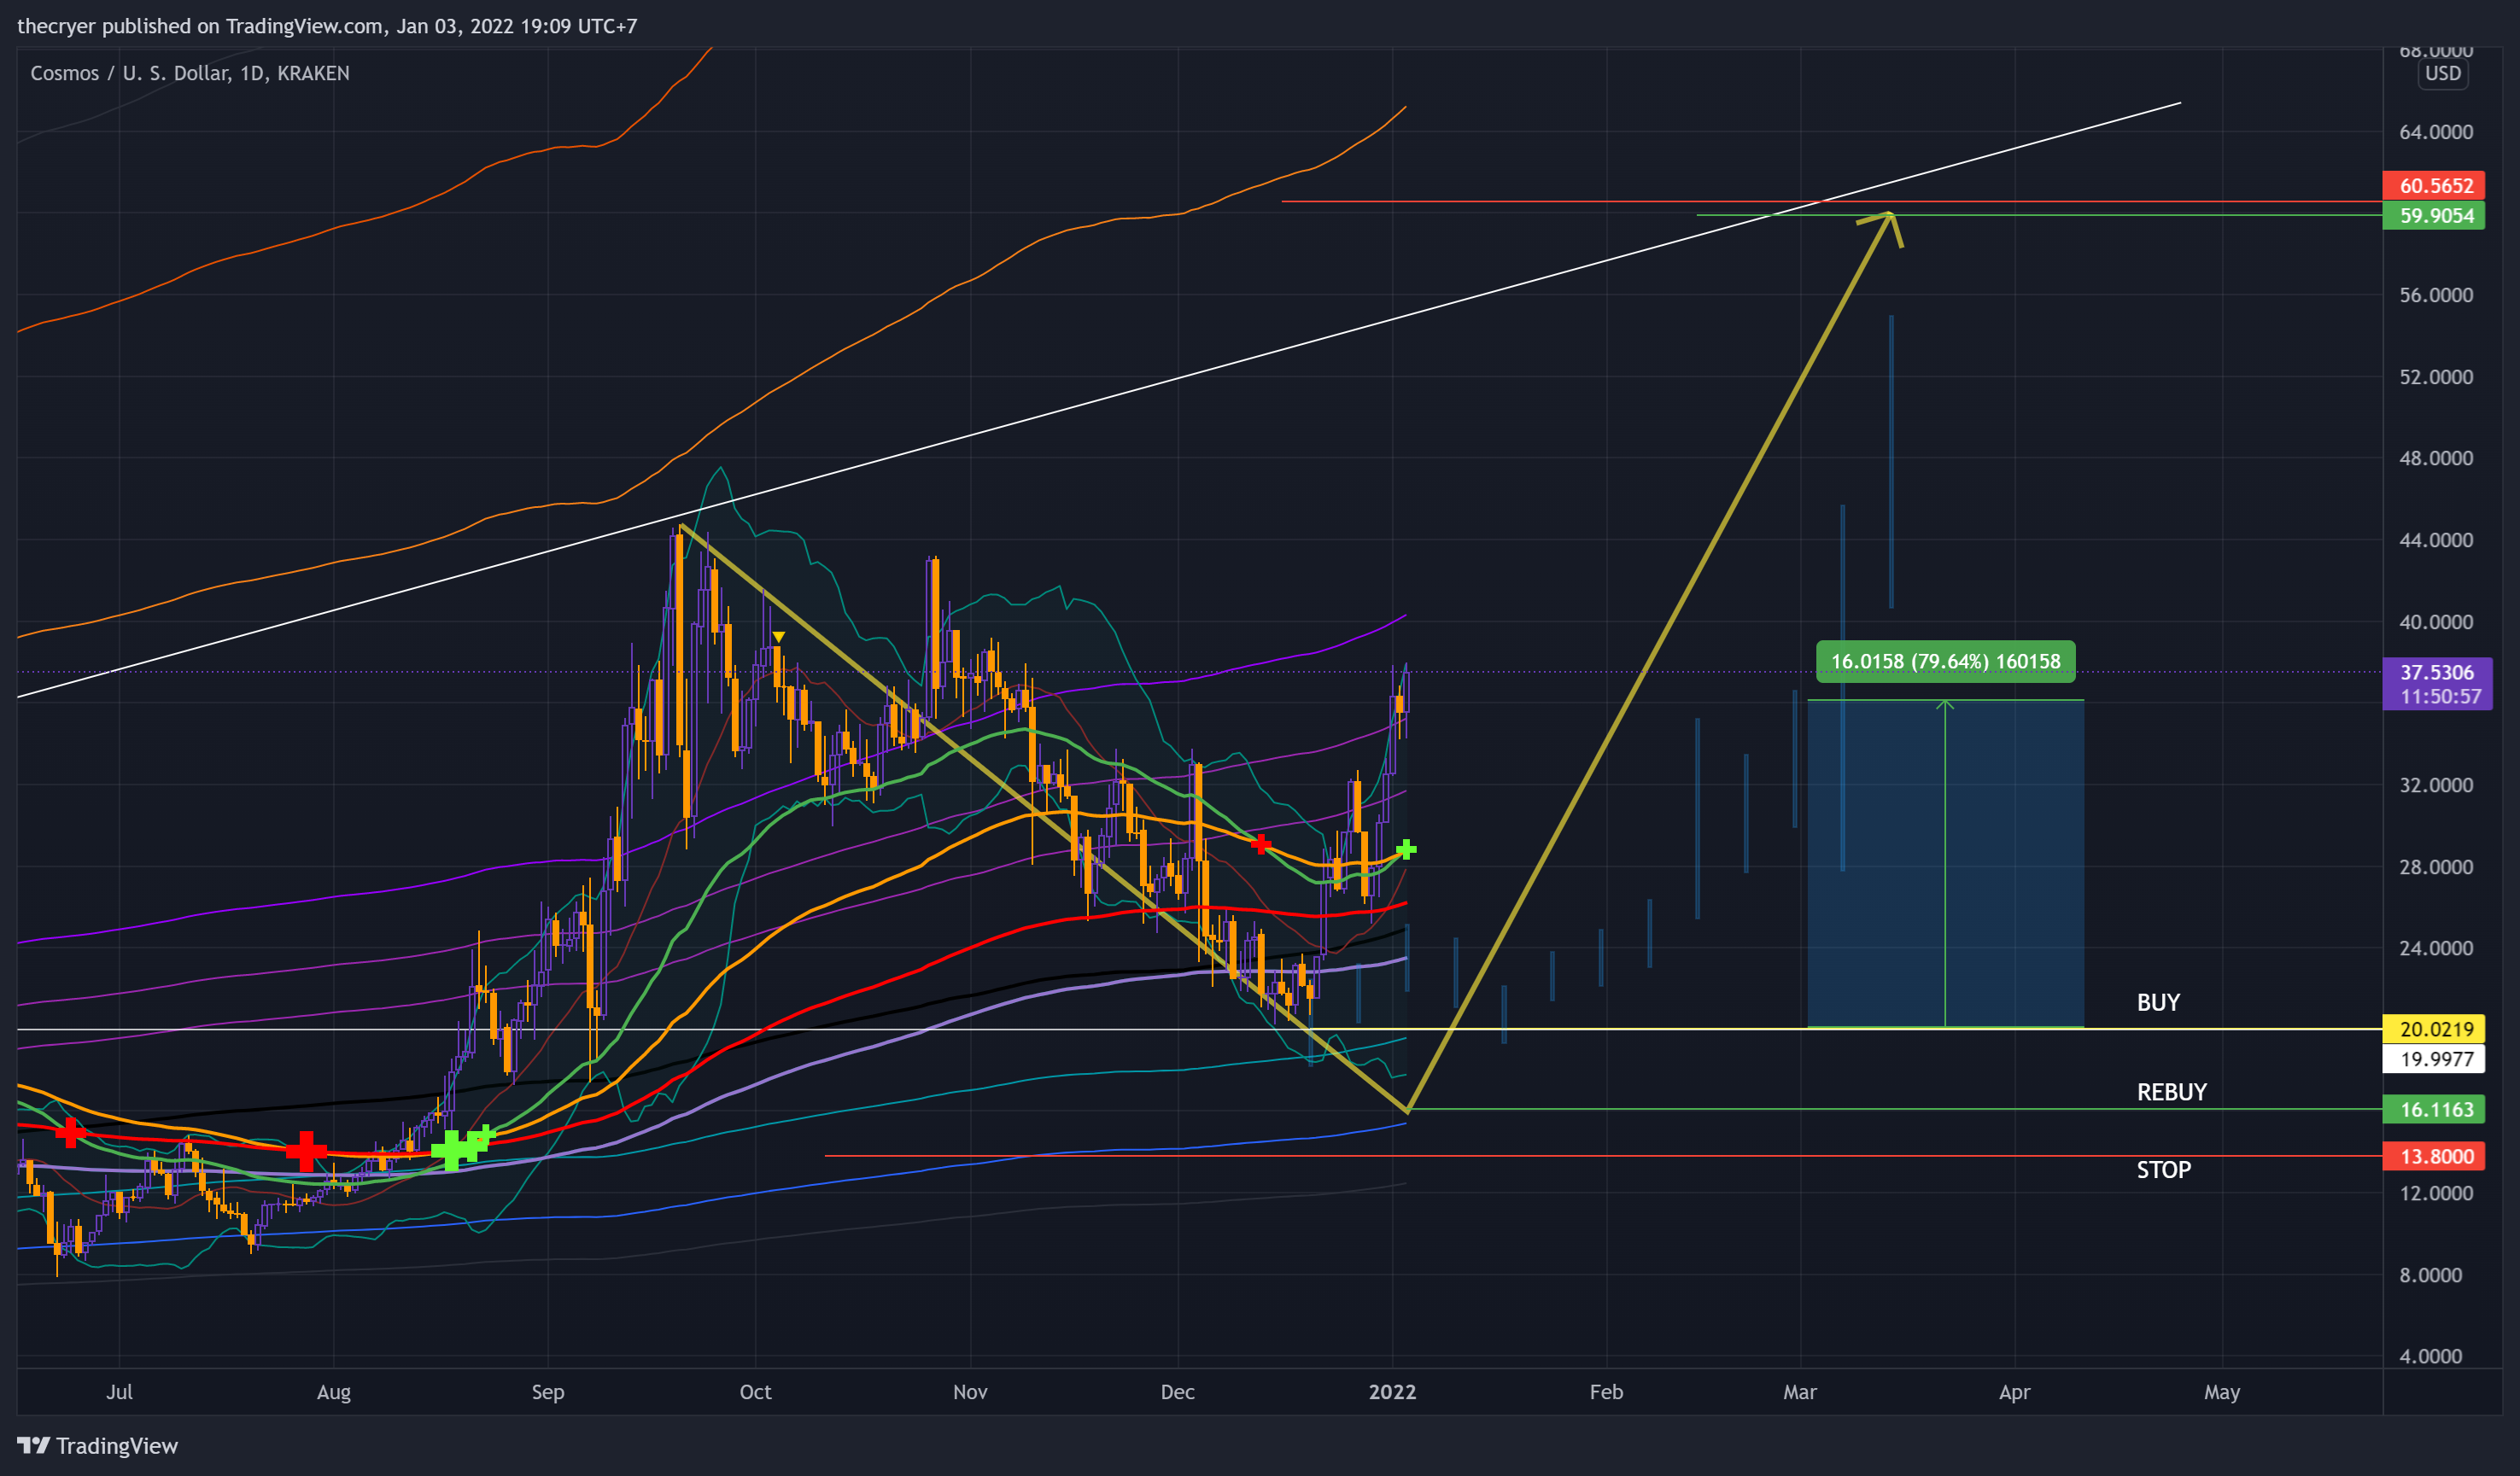
Task: Click the BUY annotation text
Action: pos(2158,1002)
